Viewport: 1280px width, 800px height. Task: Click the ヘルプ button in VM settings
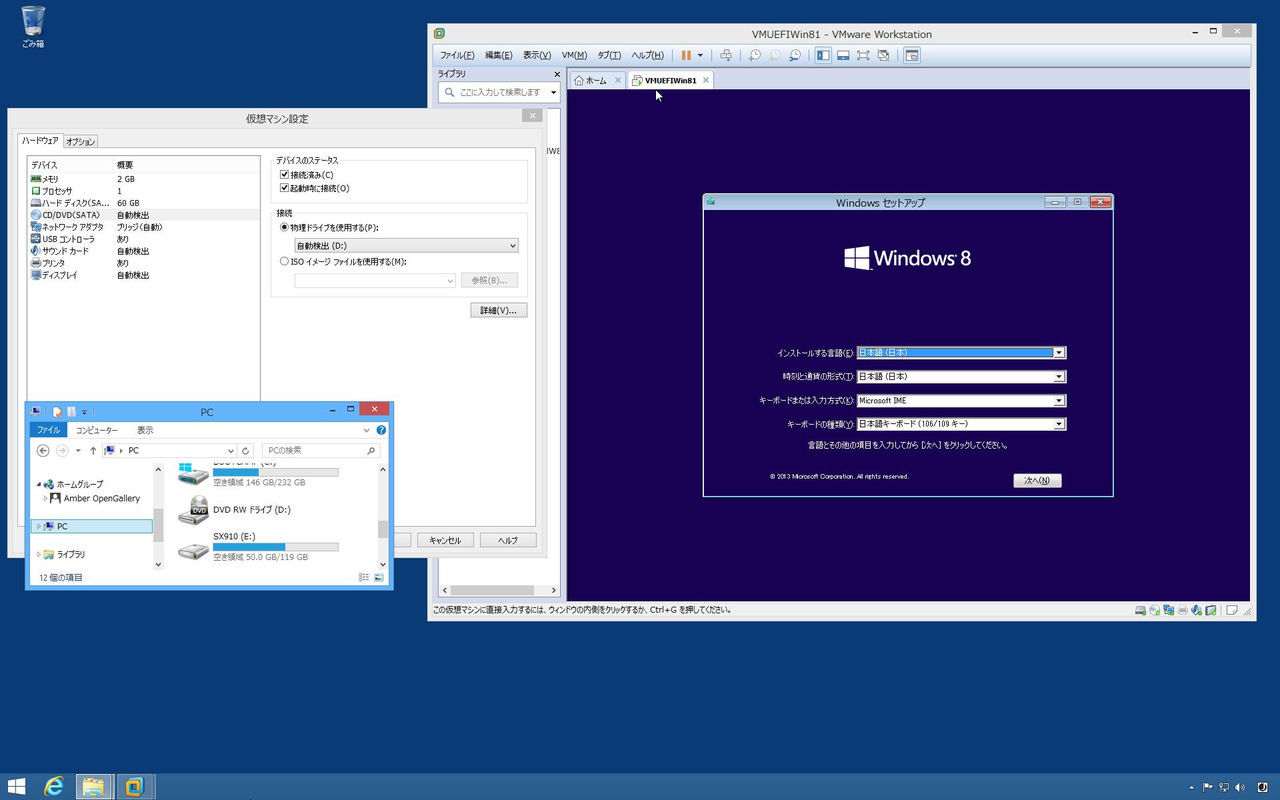508,540
